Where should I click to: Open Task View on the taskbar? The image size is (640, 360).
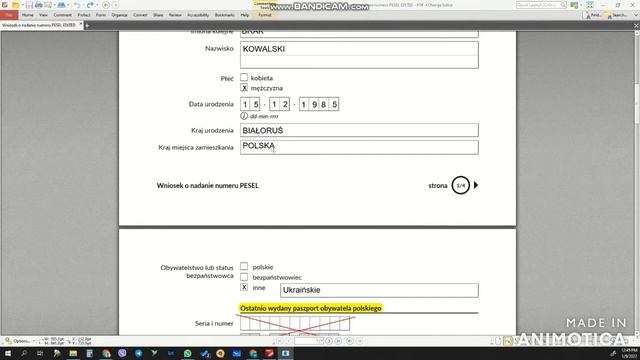point(40,353)
